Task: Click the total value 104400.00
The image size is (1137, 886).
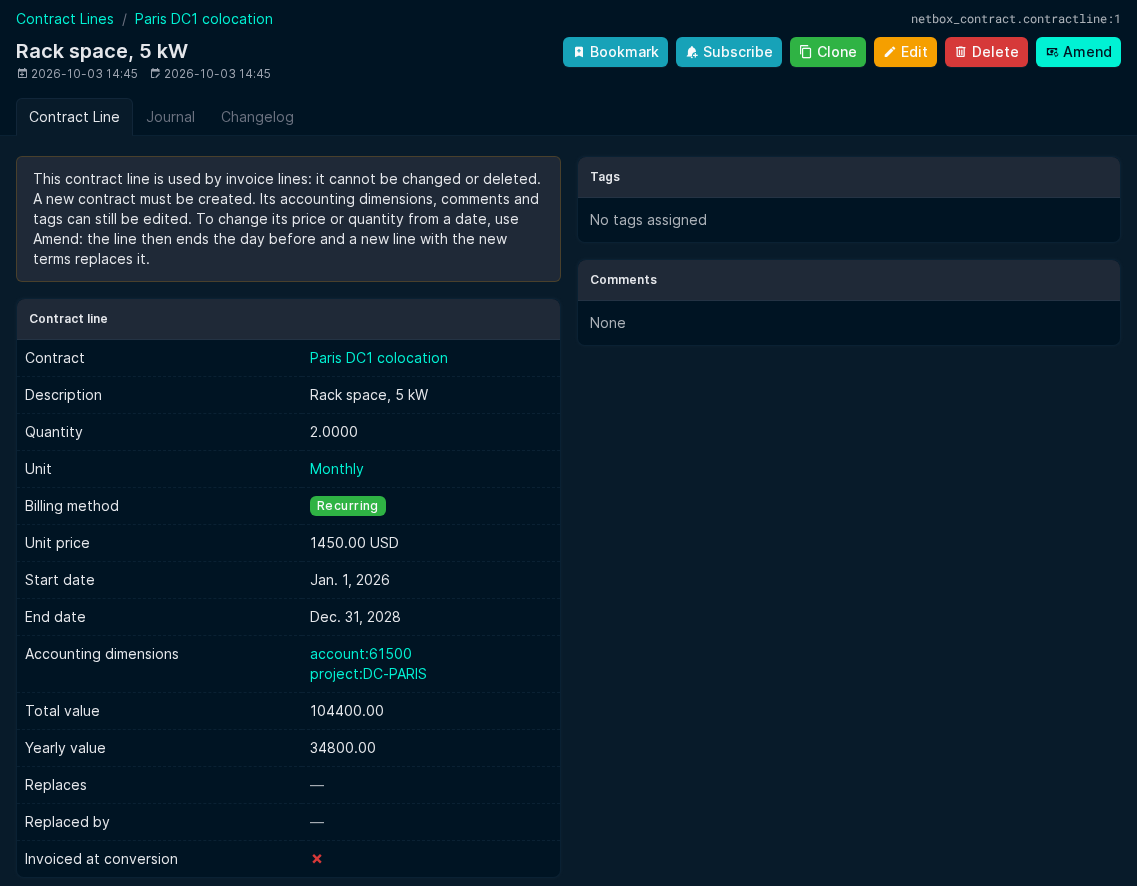Action: [347, 711]
